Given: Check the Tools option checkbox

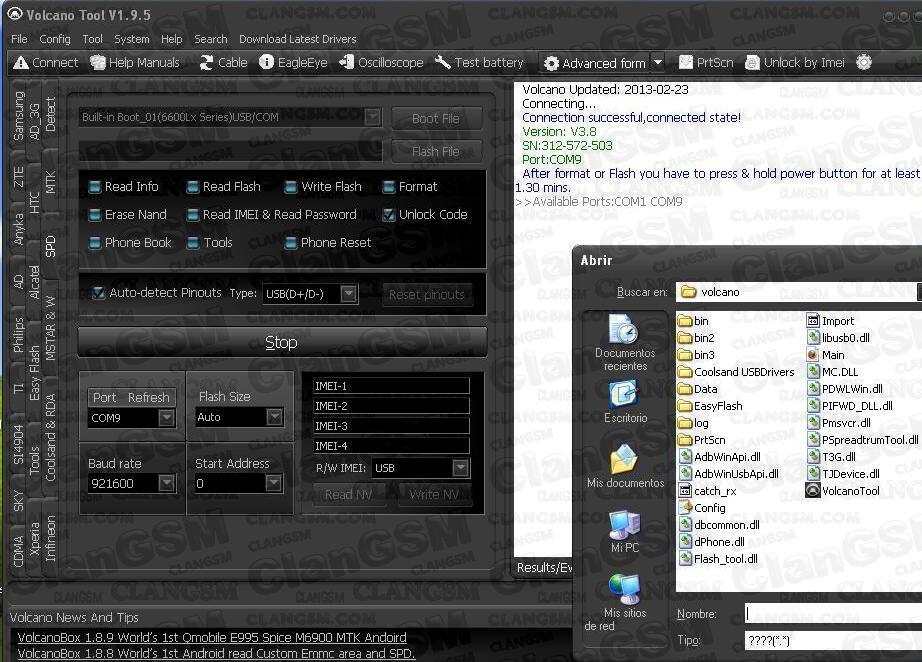Looking at the screenshot, I should point(192,243).
